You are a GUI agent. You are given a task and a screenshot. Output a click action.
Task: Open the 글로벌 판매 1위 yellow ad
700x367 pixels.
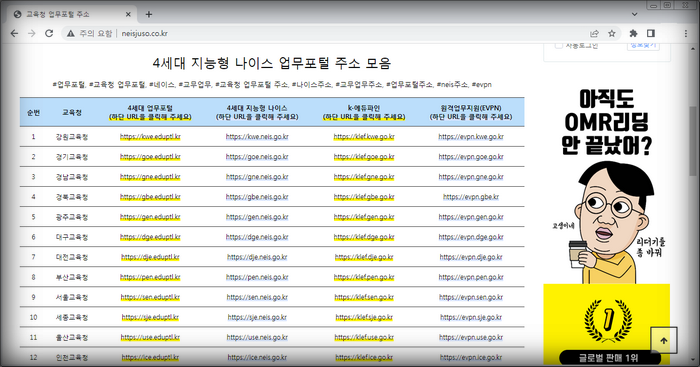pos(606,325)
